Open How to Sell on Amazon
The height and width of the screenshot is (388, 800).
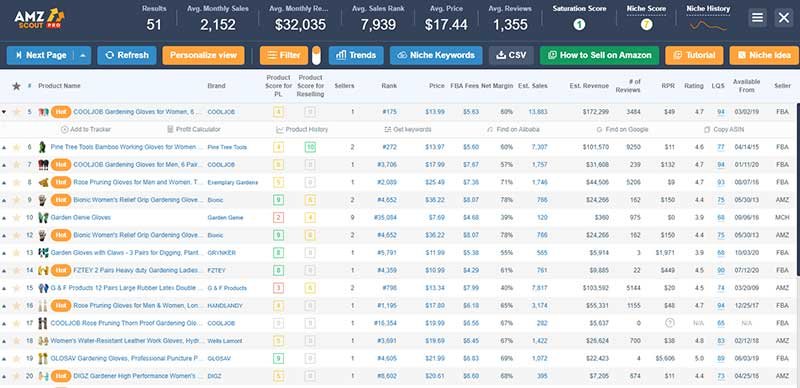click(599, 55)
